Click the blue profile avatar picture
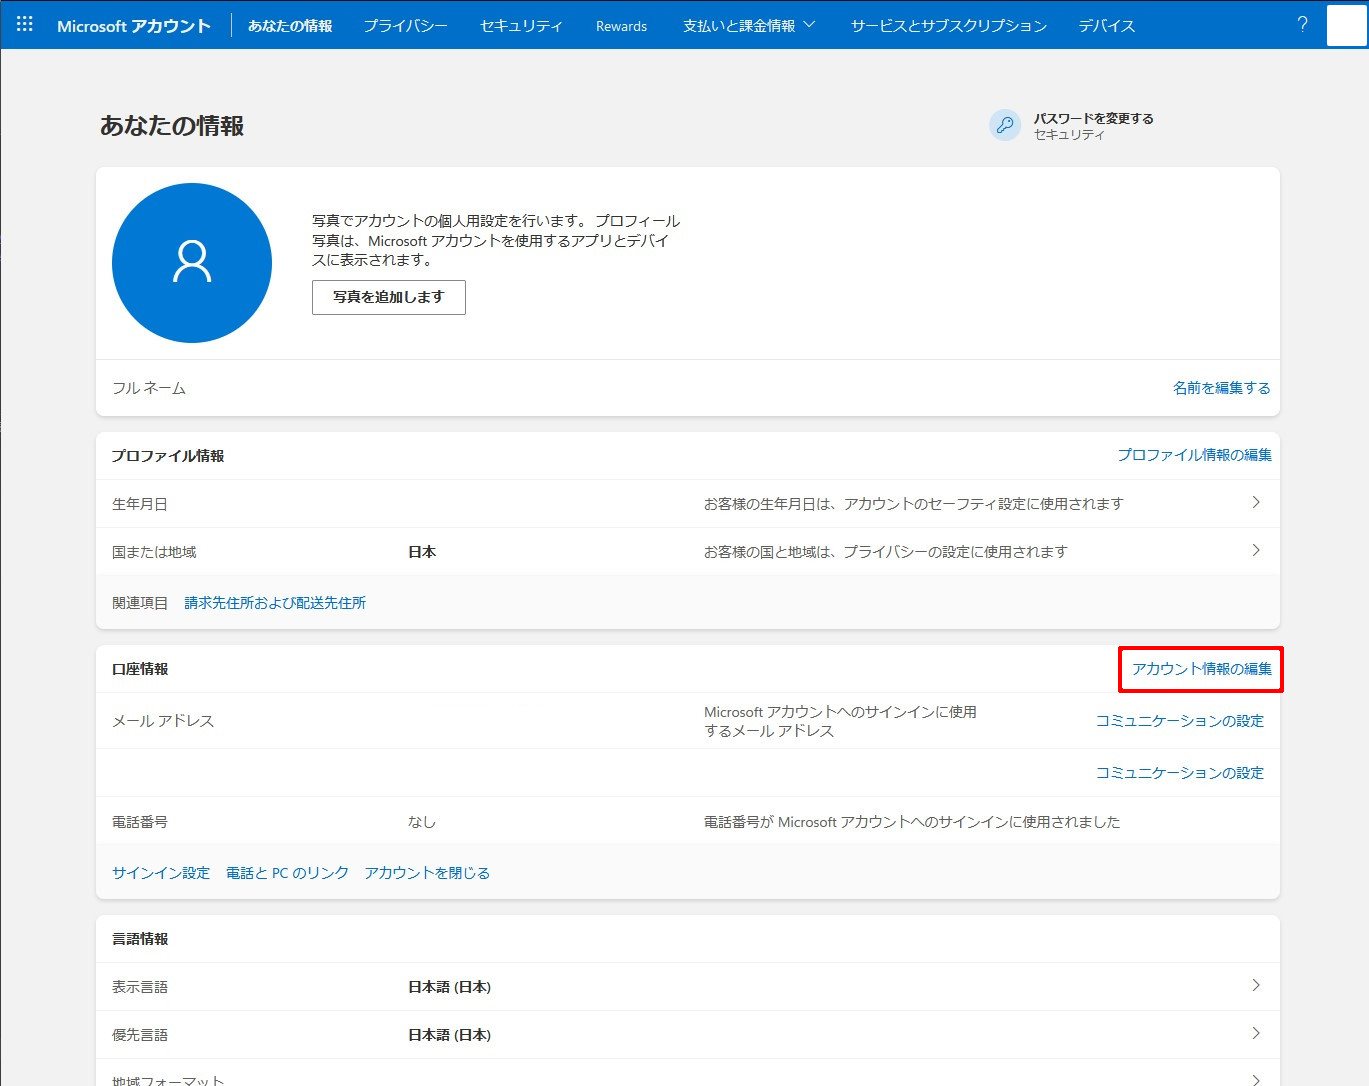Image resolution: width=1369 pixels, height=1086 pixels. click(192, 263)
